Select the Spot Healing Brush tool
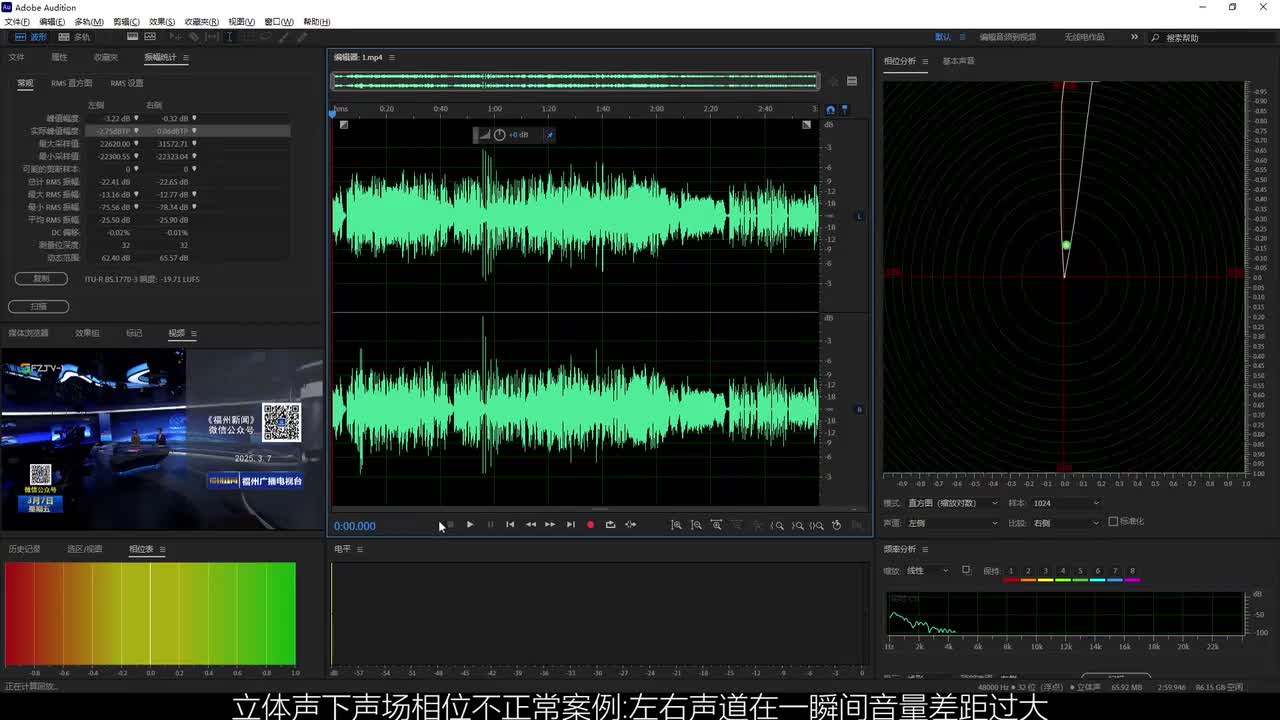Viewport: 1280px width, 720px height. pos(302,37)
